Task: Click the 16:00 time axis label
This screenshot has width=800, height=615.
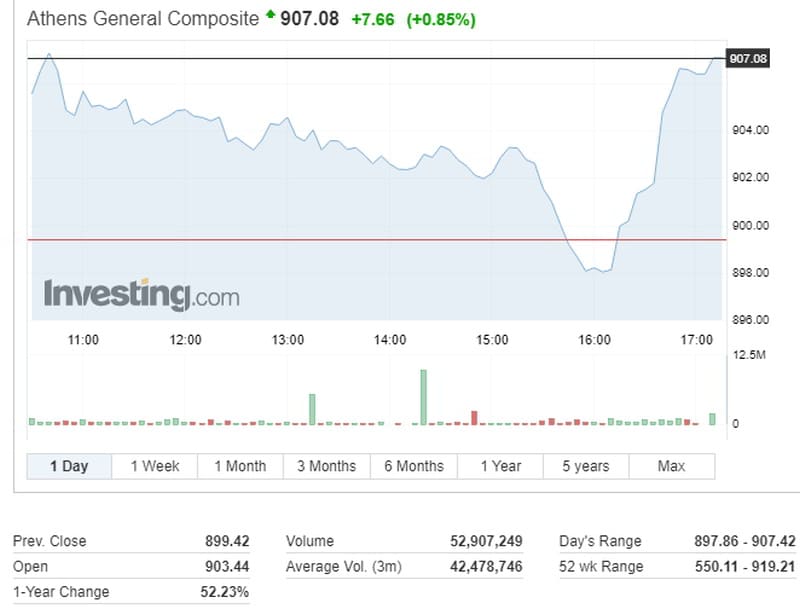Action: [594, 339]
